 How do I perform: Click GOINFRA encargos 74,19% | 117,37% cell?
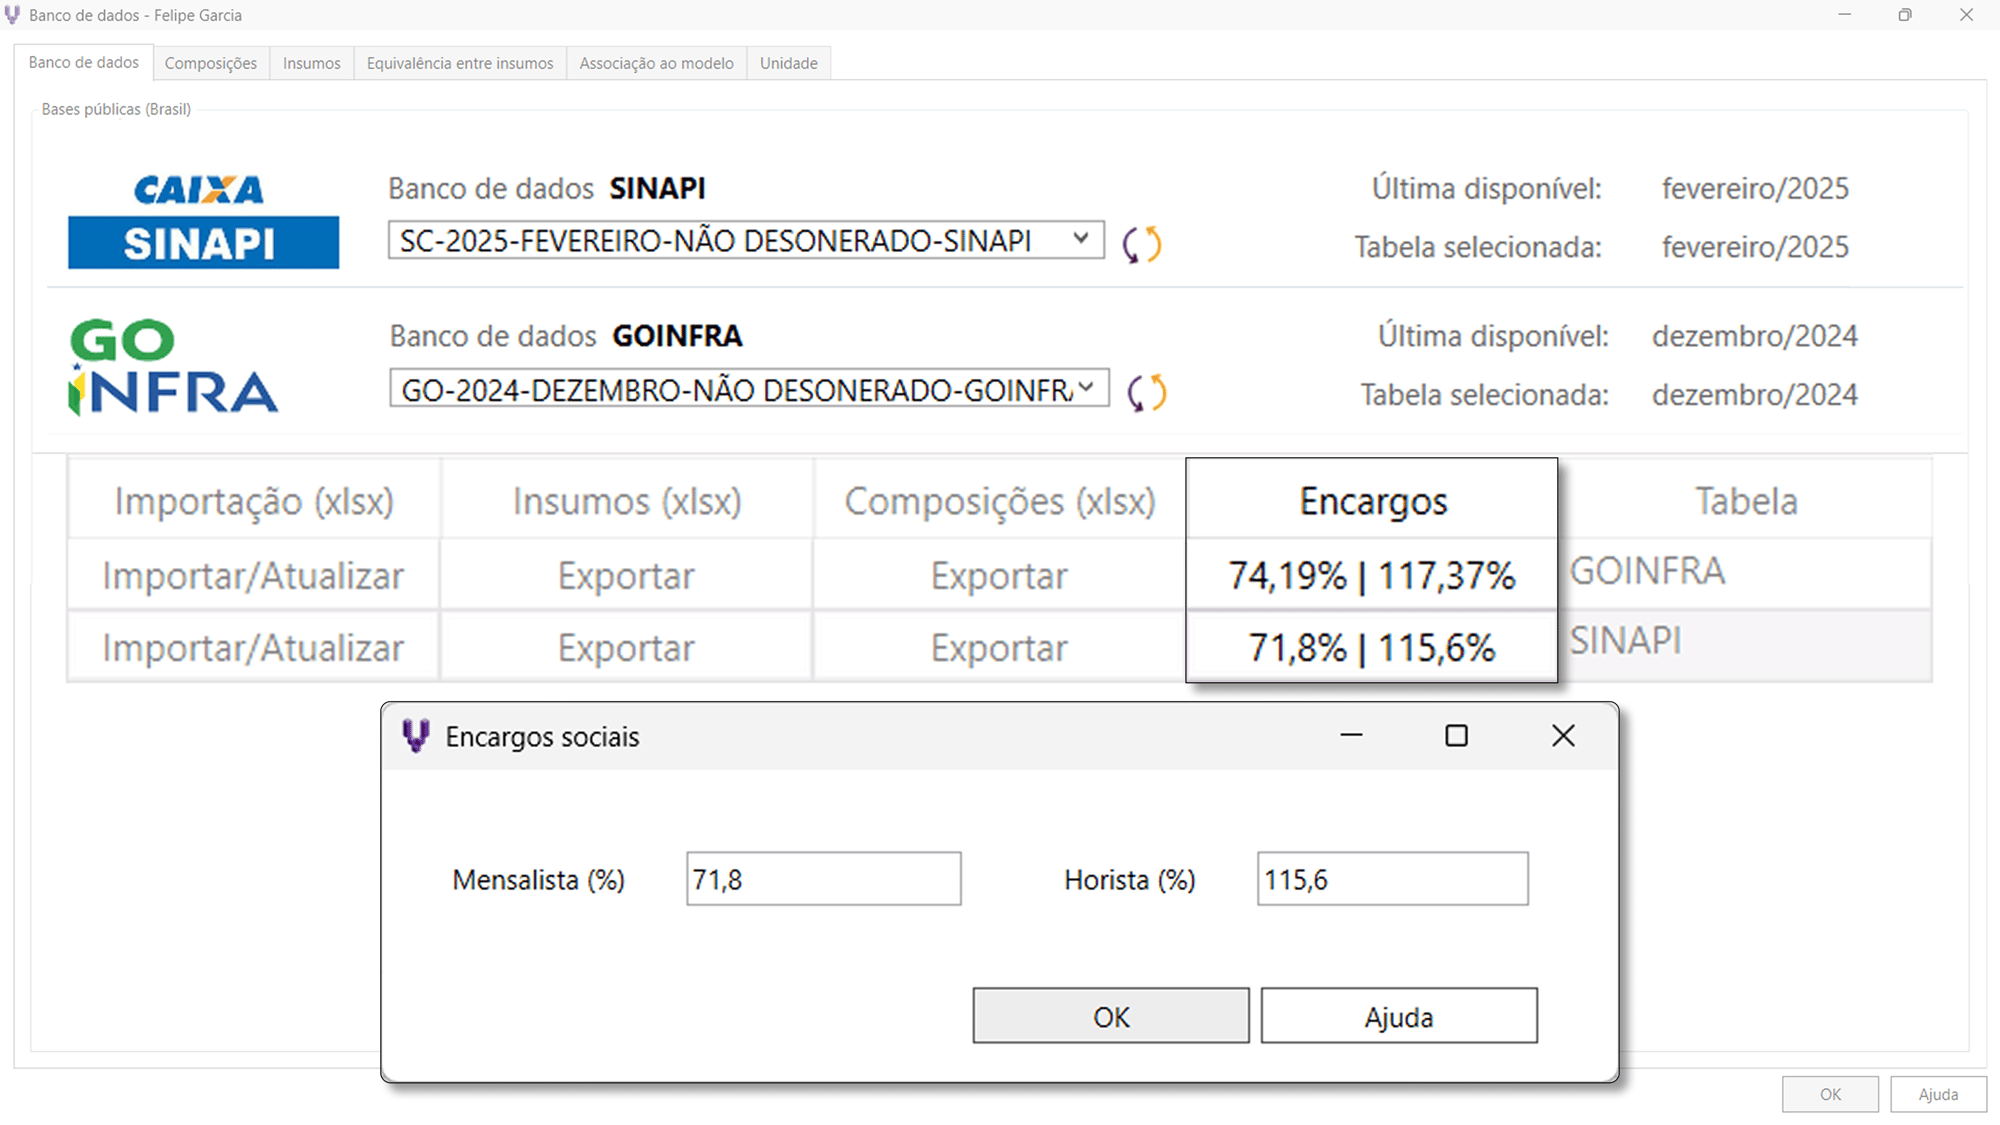1371,575
